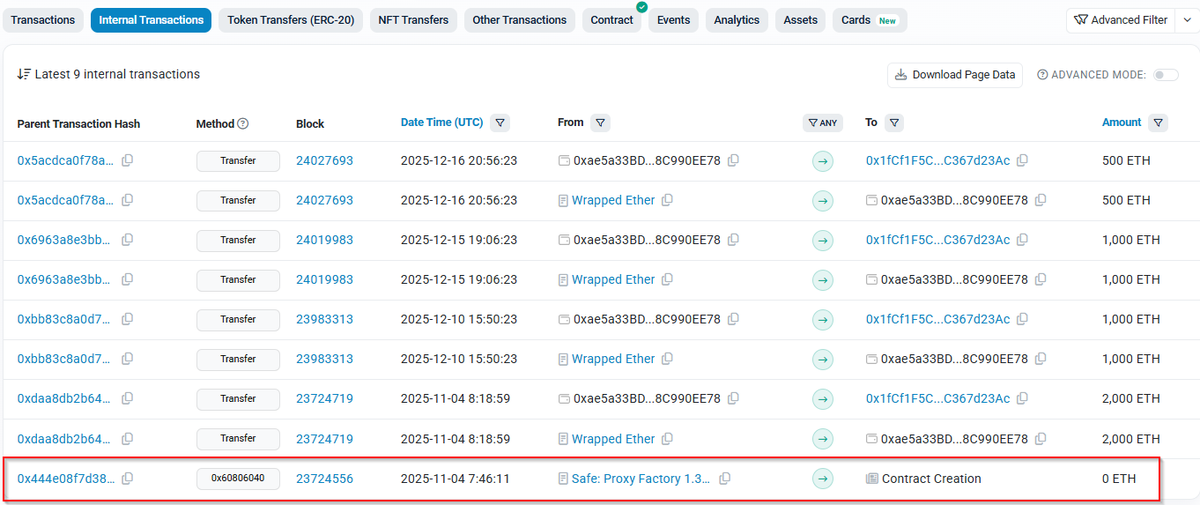Open the Amount column filter
This screenshot has height=505, width=1200.
1158,123
